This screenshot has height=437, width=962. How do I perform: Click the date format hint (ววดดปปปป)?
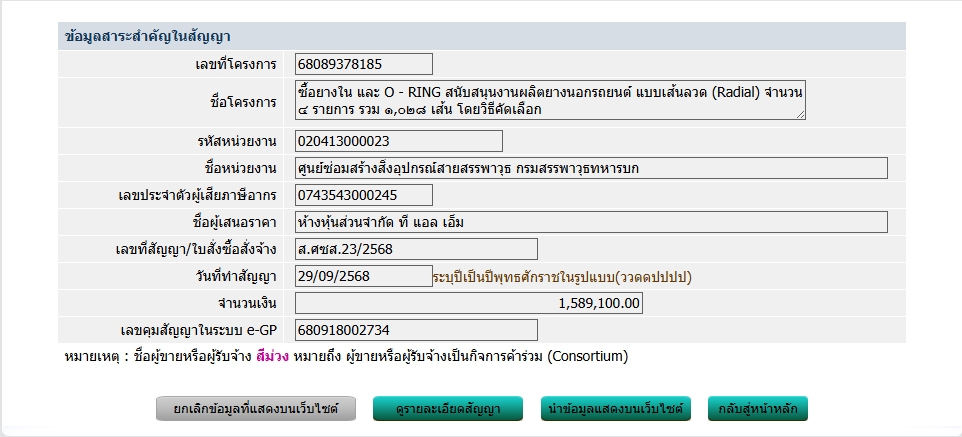[562, 276]
